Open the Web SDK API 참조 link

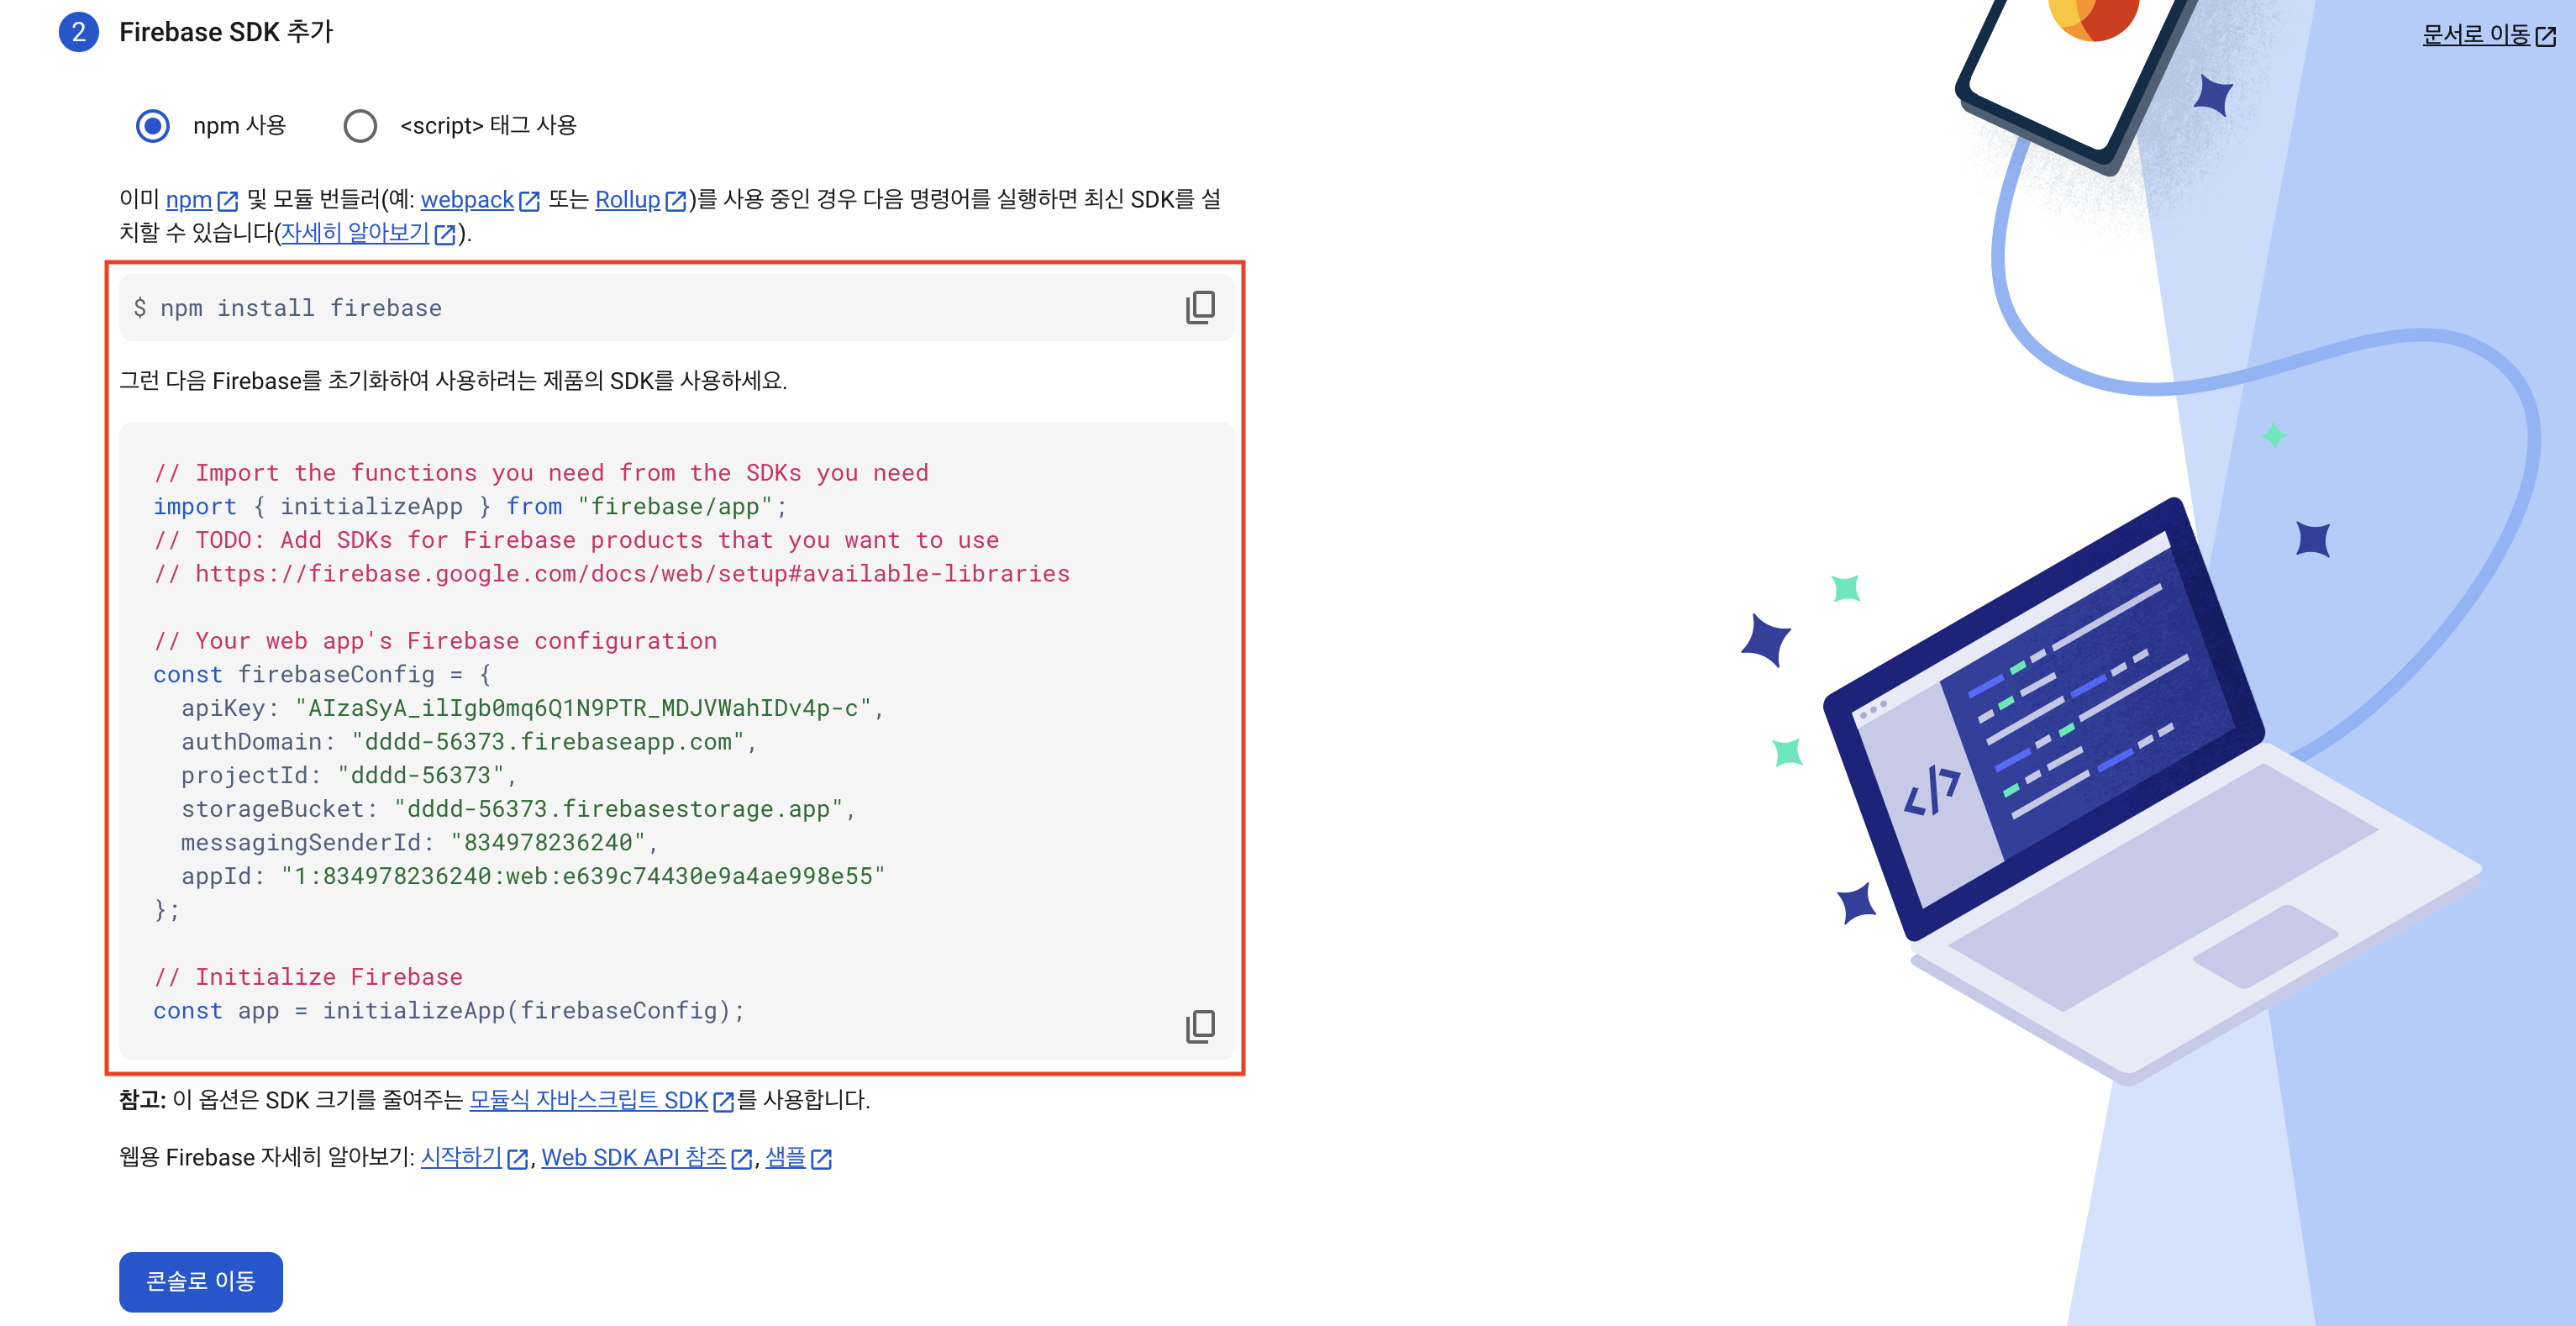coord(634,1157)
